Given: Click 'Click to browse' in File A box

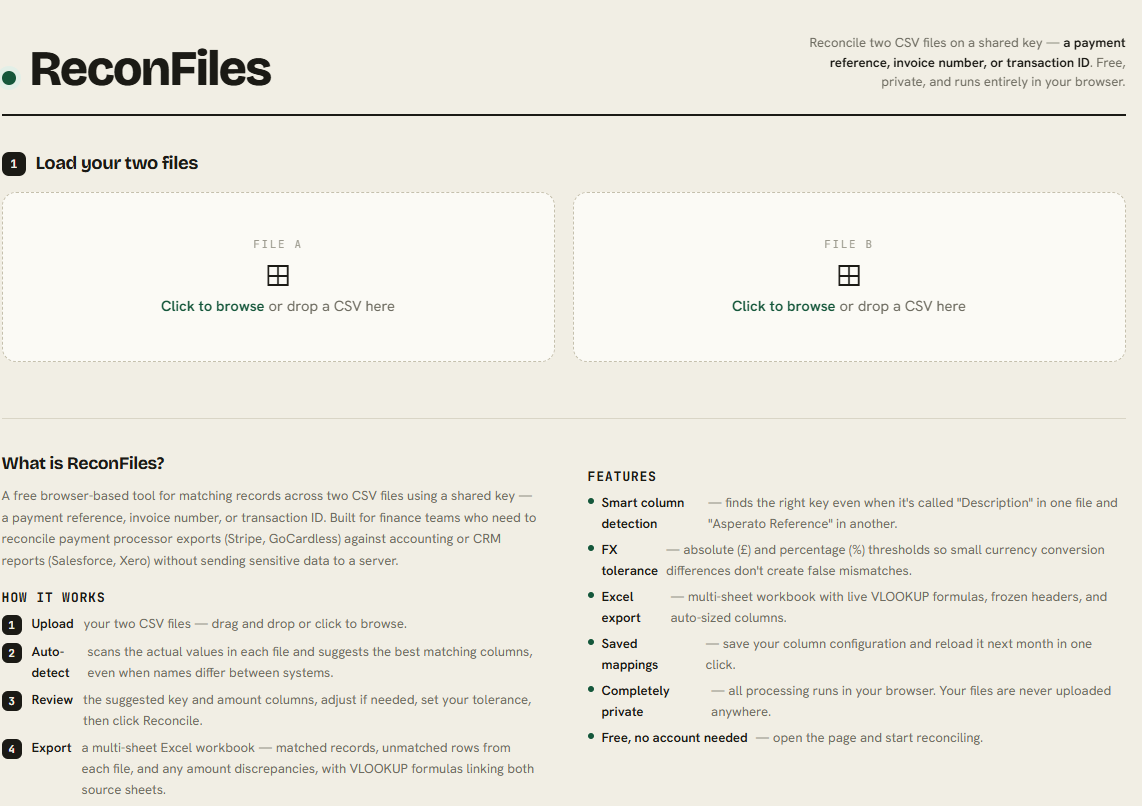Looking at the screenshot, I should tap(213, 307).
